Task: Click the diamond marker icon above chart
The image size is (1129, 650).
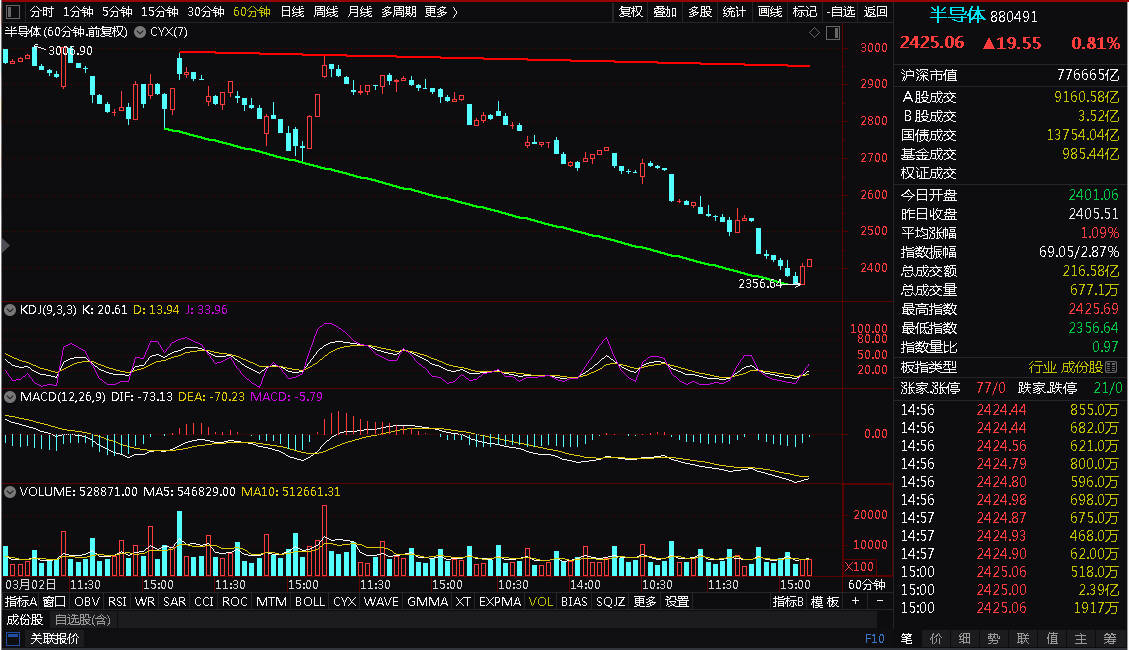Action: pyautogui.click(x=814, y=32)
